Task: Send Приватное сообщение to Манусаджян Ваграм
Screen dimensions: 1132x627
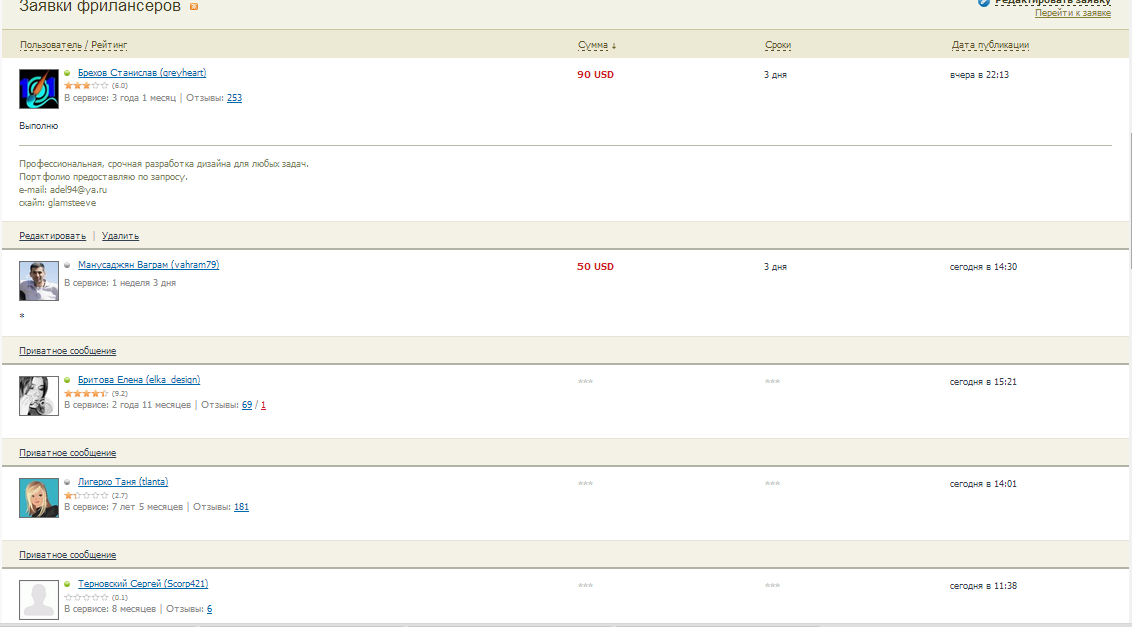Action: 67,351
